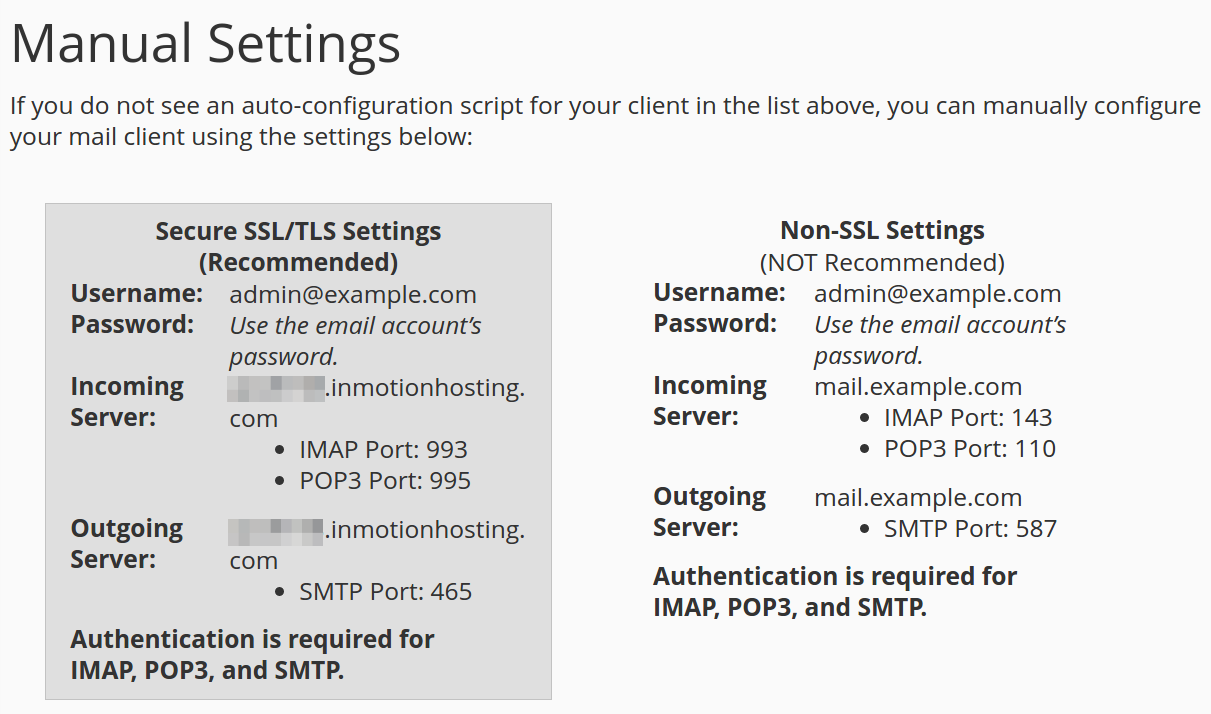The image size is (1211, 714).
Task: Select the POP3 Port: 110 line
Action: click(970, 449)
